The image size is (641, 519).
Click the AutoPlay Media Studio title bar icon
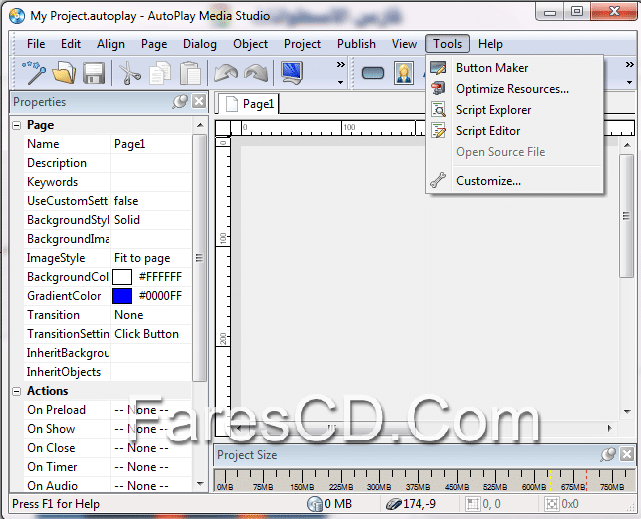pyautogui.click(x=17, y=16)
